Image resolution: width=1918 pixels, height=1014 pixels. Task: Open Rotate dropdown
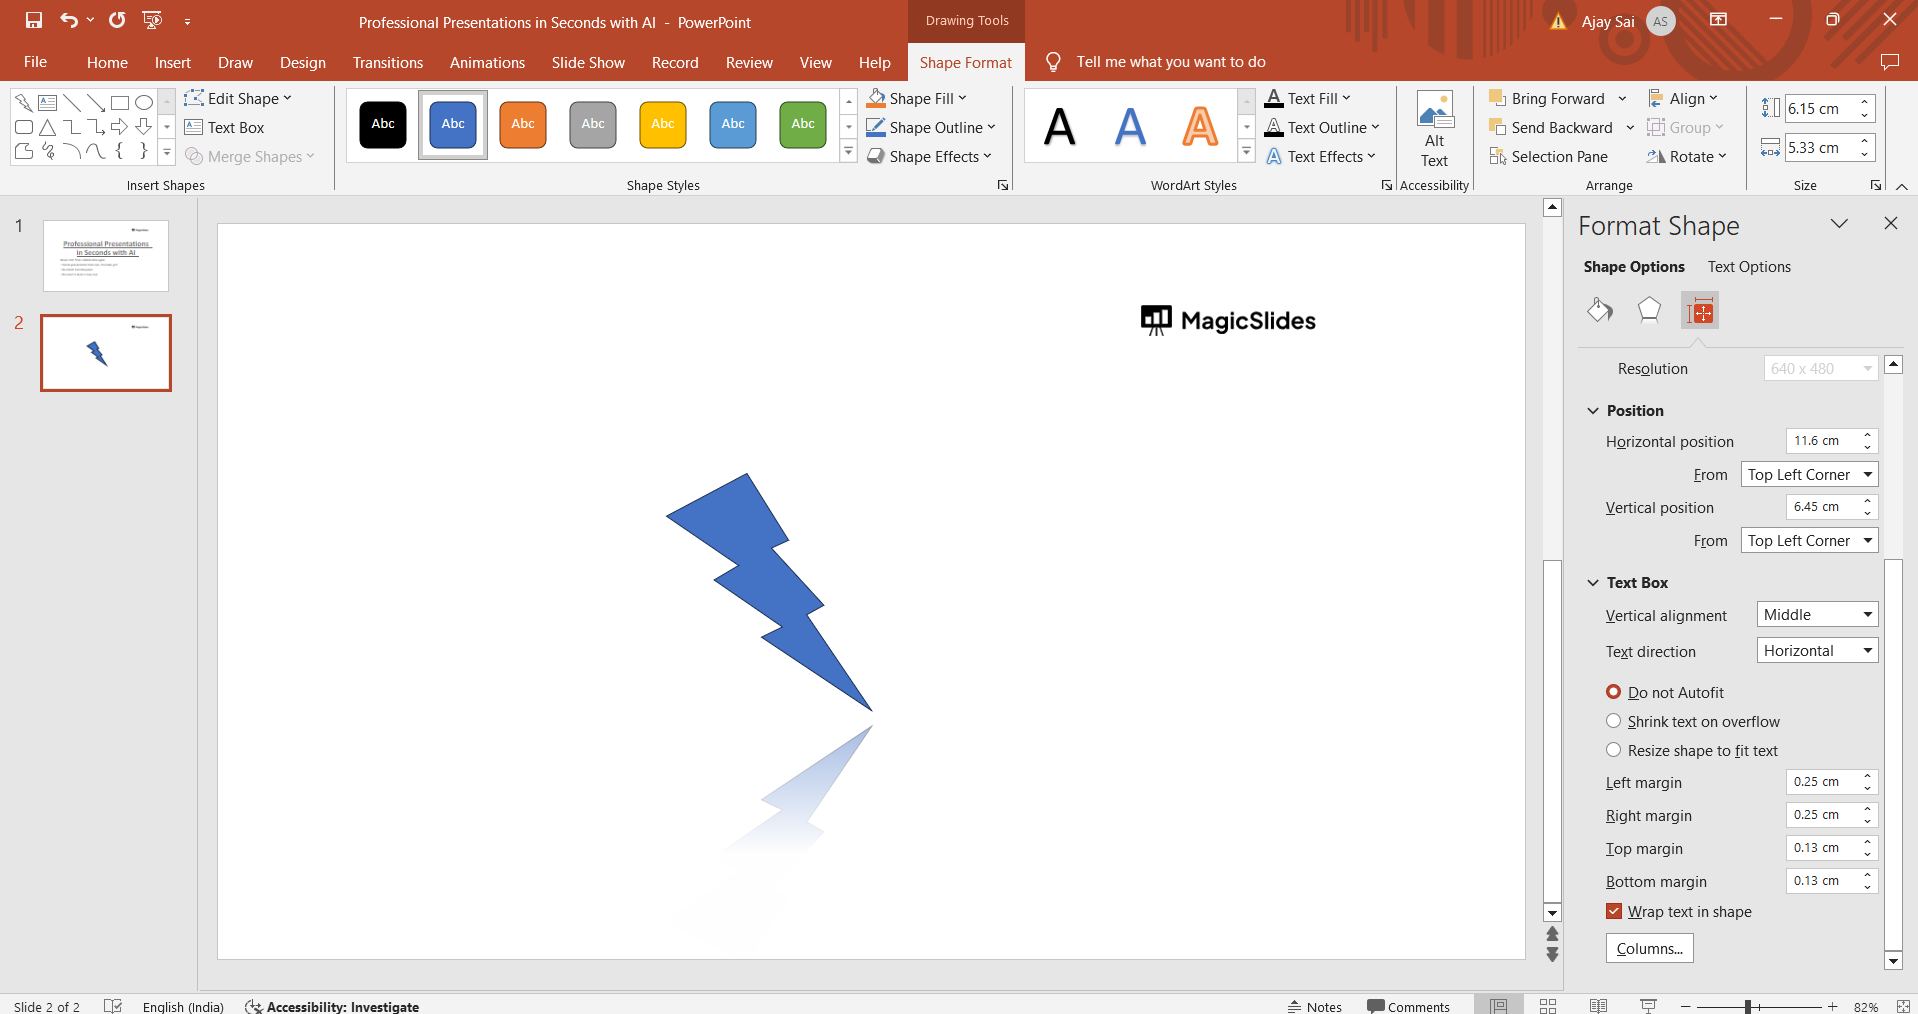(1687, 156)
